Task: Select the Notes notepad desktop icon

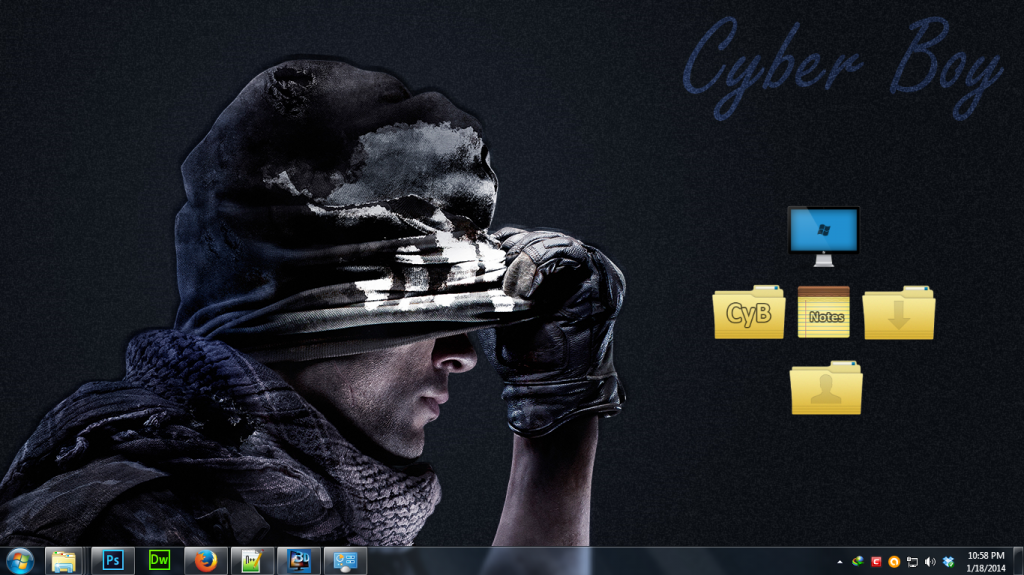Action: point(824,312)
